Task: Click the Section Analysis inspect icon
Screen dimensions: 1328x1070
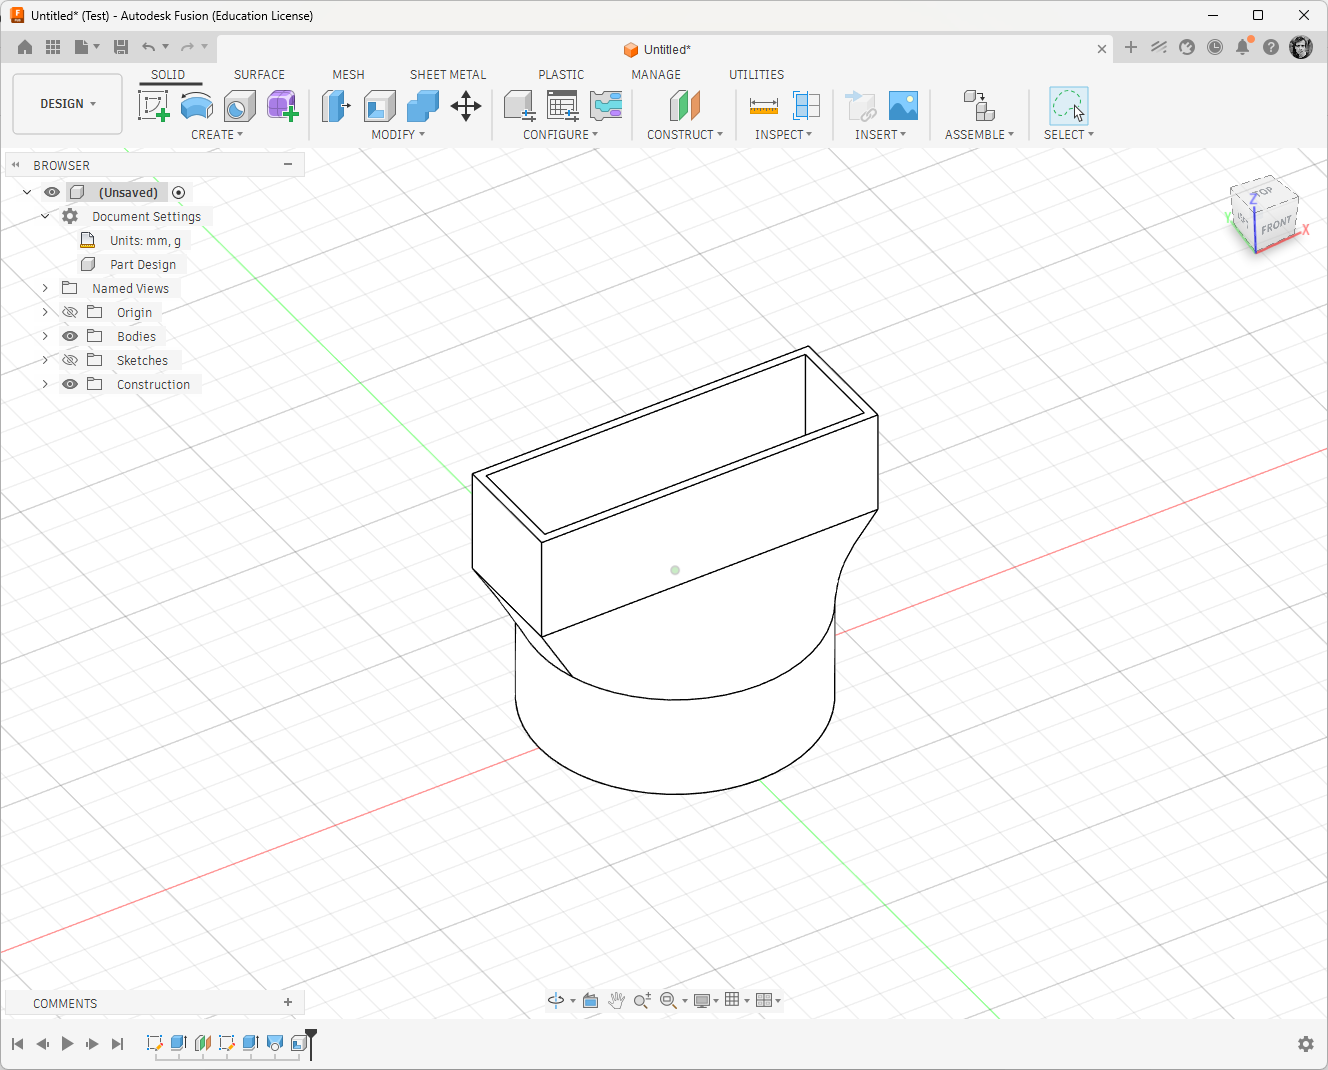Action: (x=806, y=105)
